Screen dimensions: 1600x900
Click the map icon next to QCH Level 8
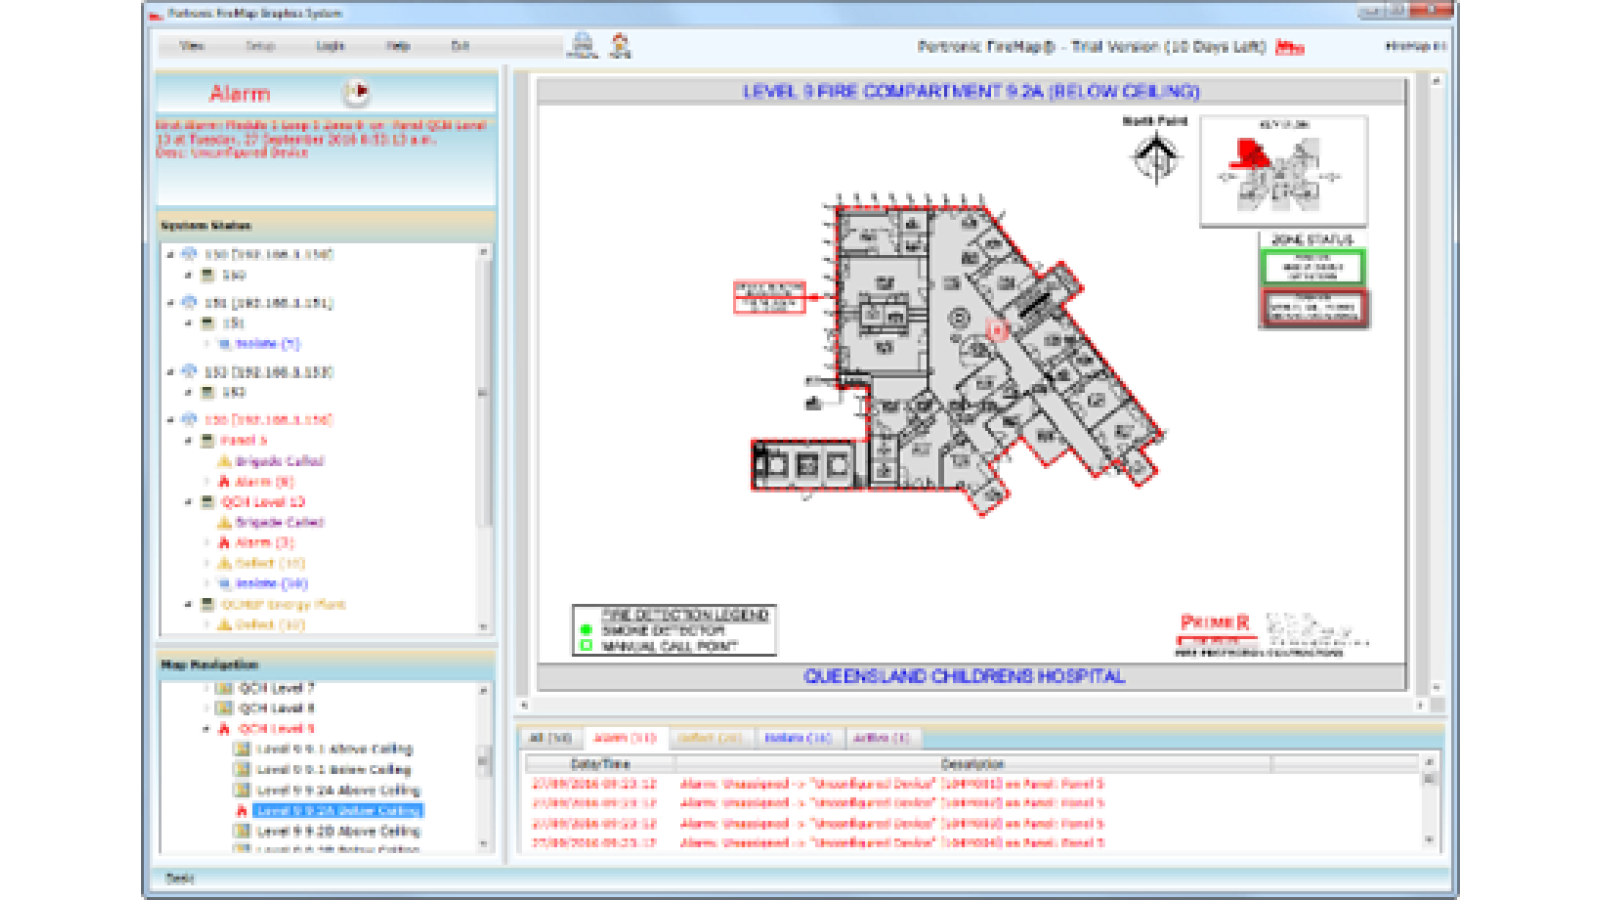222,707
